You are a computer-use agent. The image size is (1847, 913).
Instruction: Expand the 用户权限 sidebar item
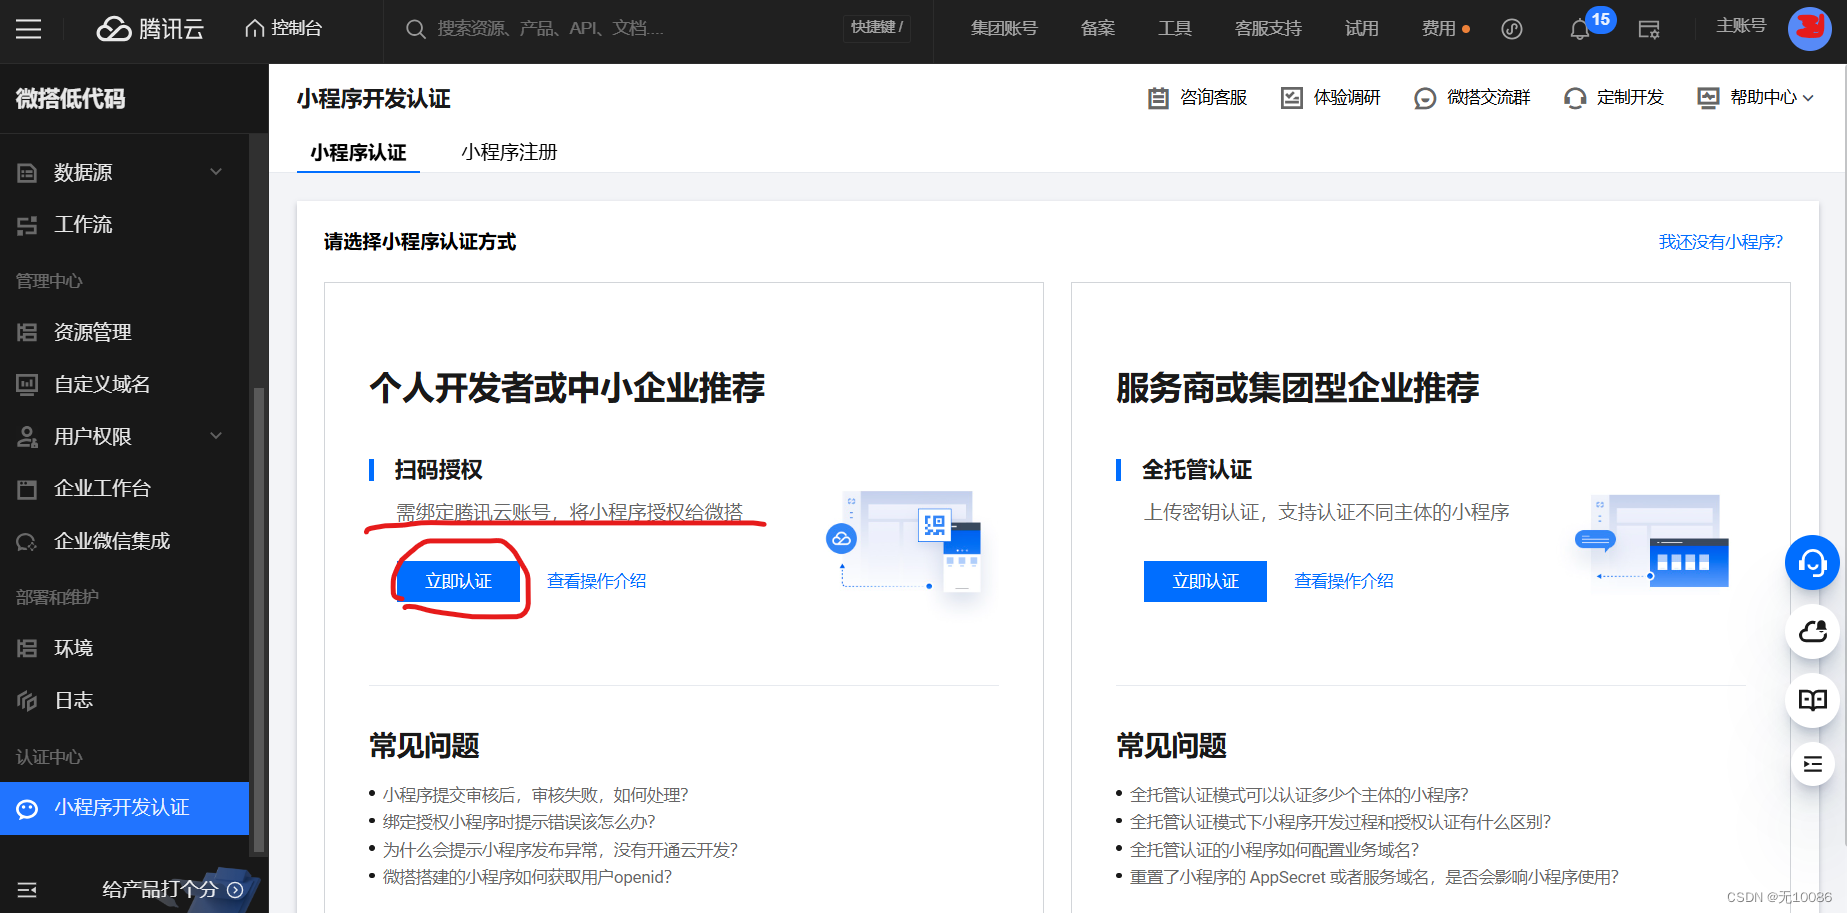tap(124, 436)
